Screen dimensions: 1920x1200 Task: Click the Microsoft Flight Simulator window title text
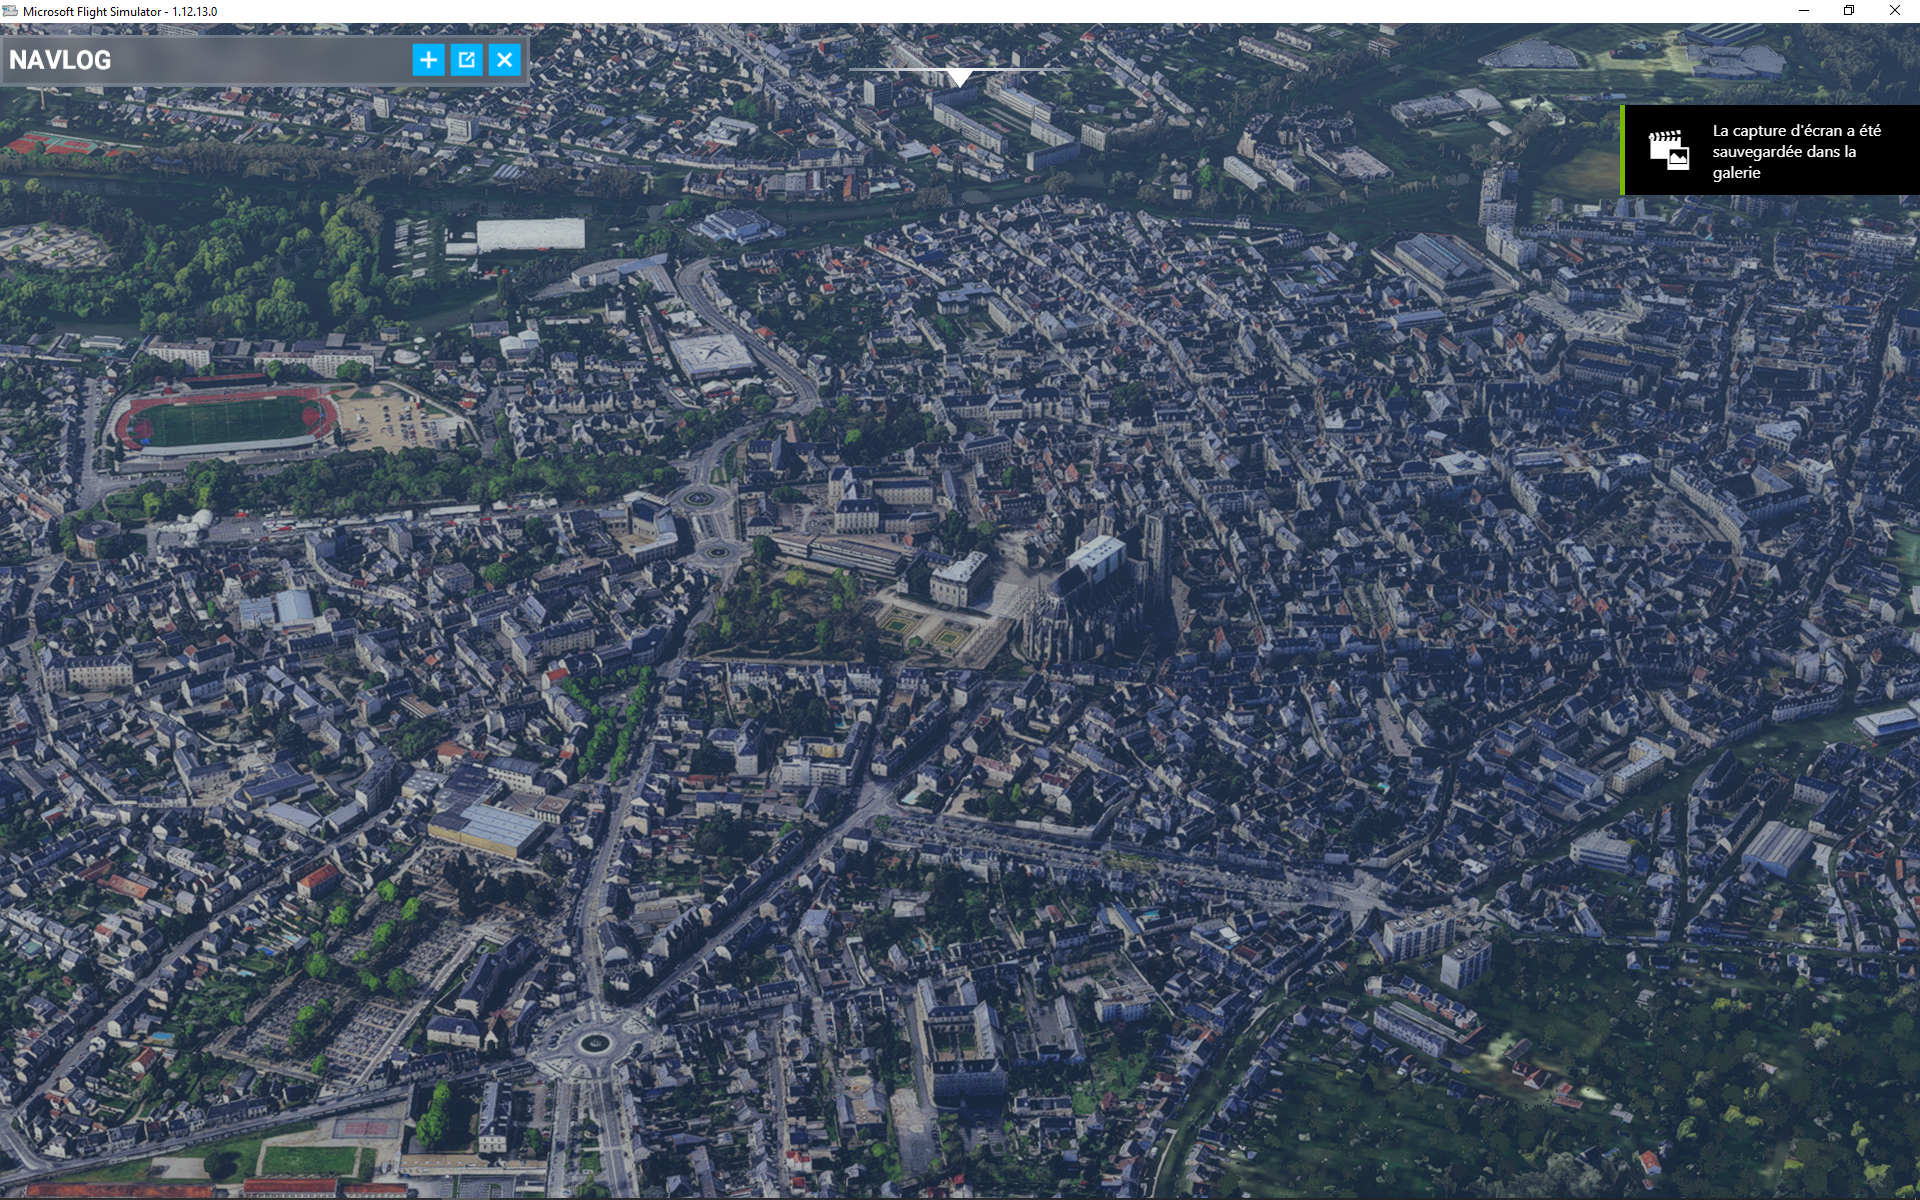pyautogui.click(x=120, y=11)
